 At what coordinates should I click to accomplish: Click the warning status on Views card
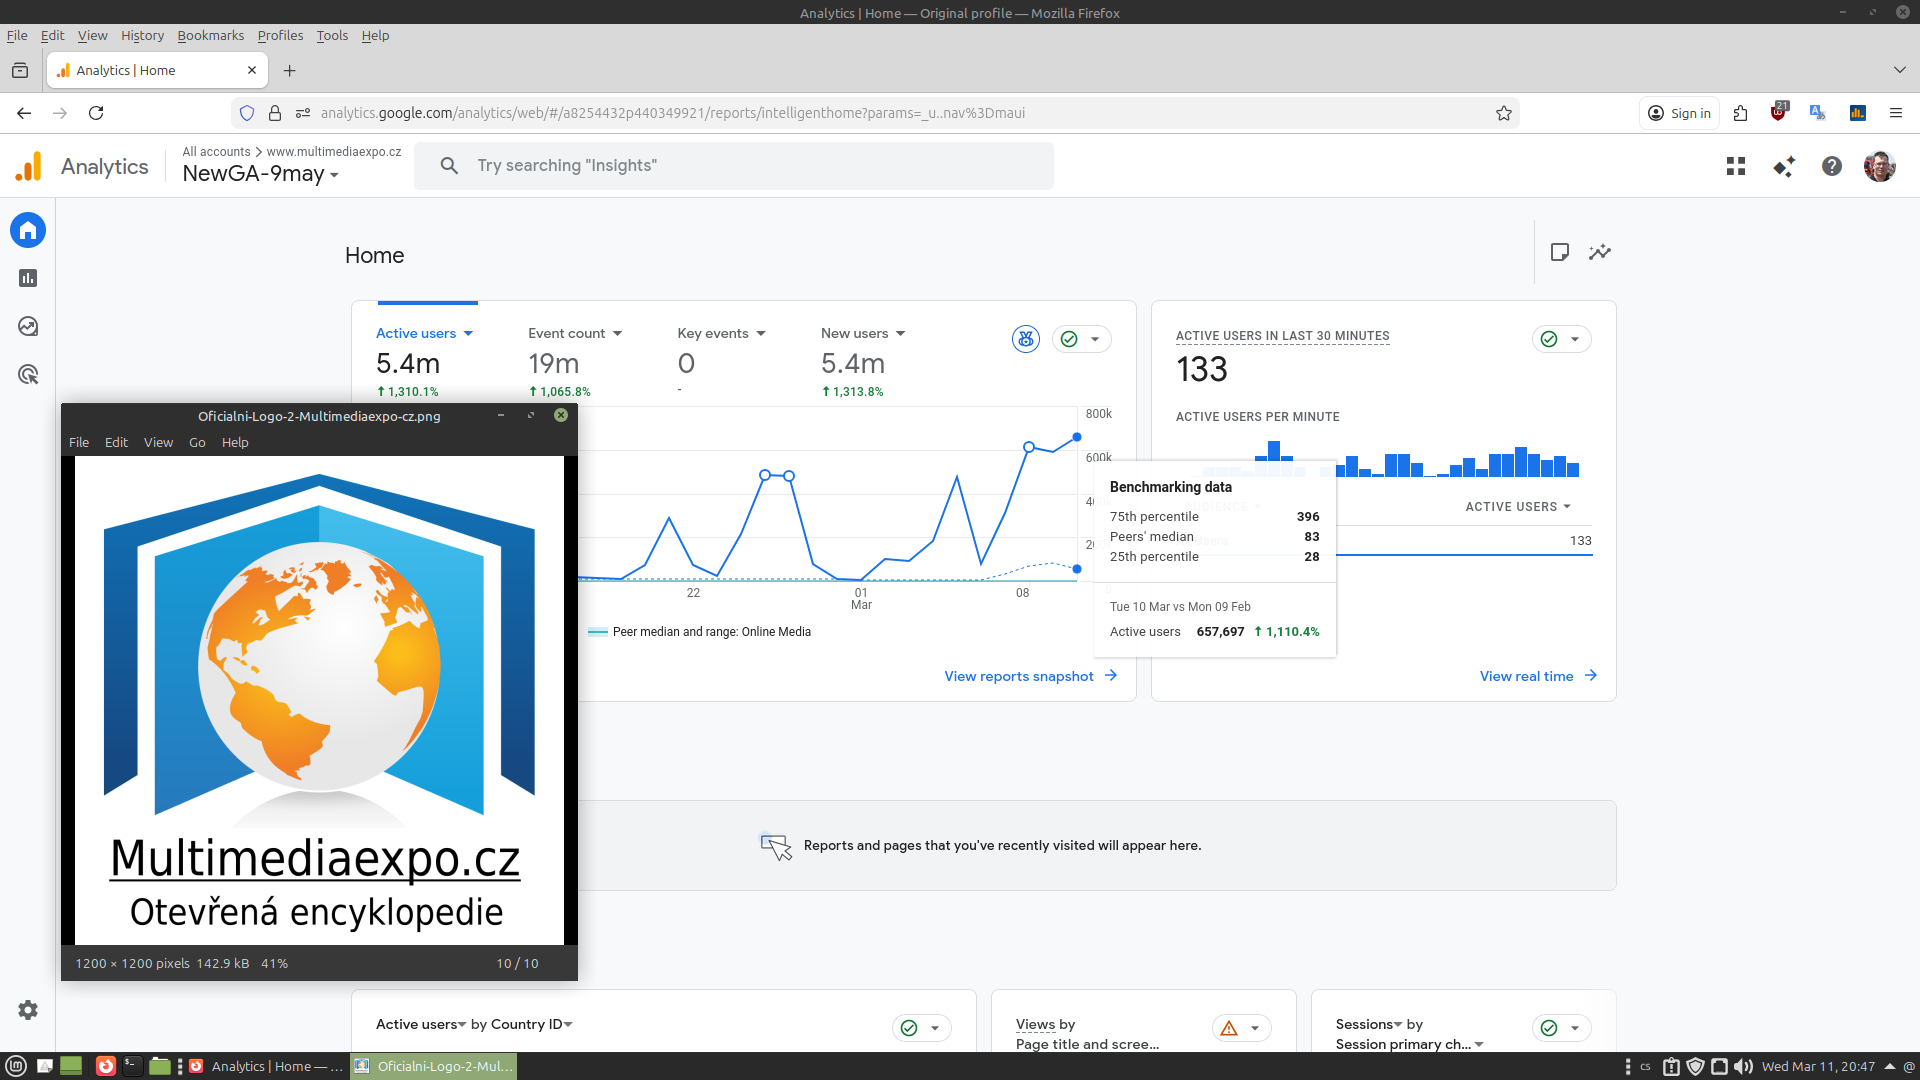1230,1028
